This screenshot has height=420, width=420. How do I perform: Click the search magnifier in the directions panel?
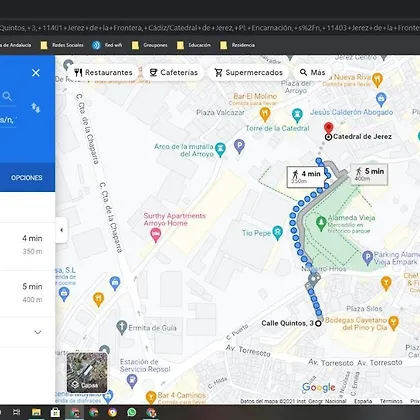pyautogui.click(x=7, y=97)
